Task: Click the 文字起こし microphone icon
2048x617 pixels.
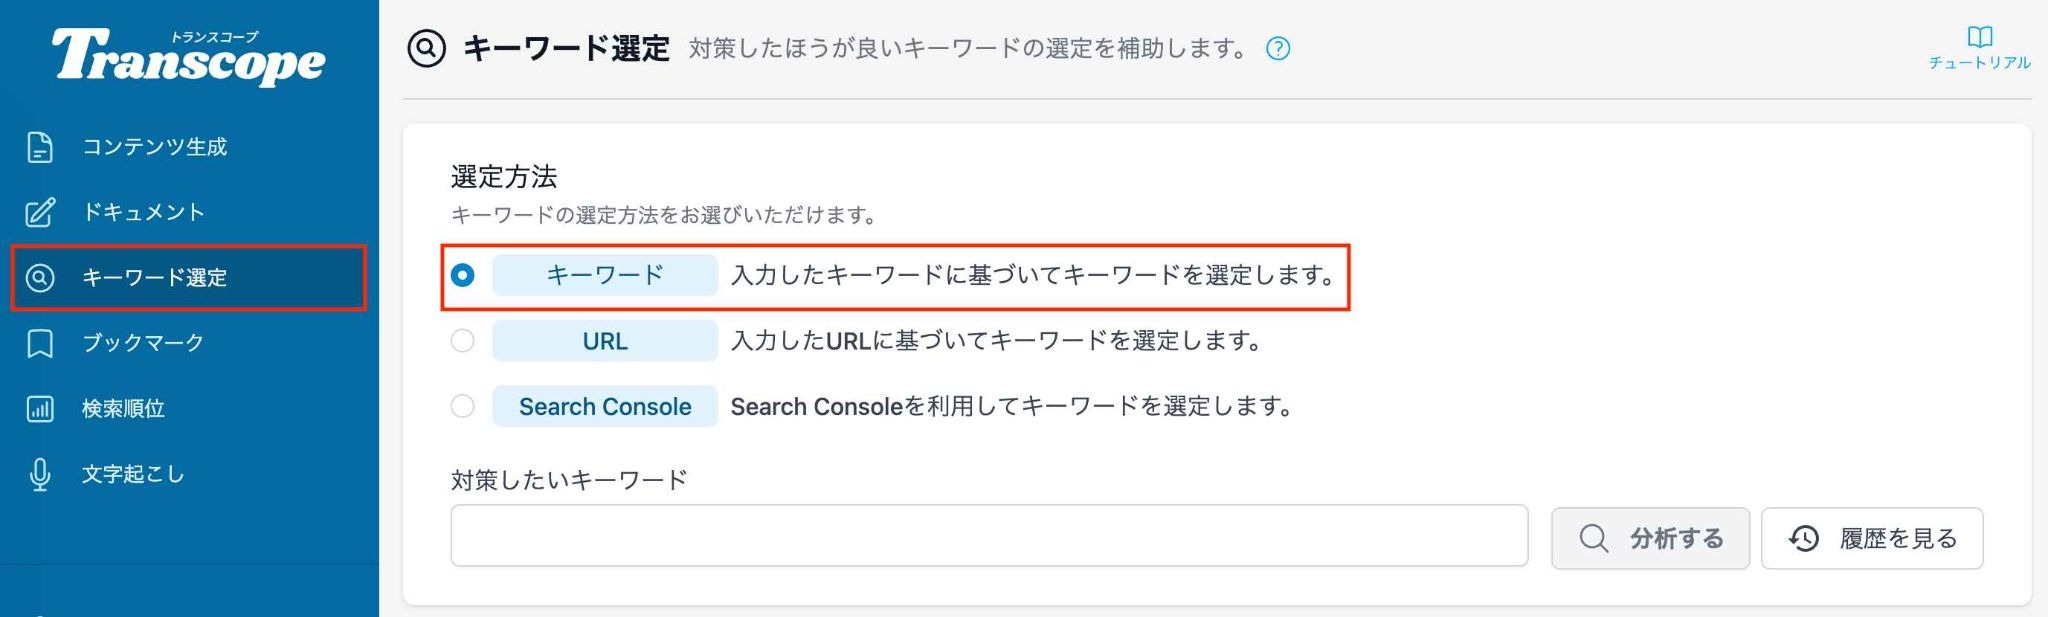Action: (40, 474)
